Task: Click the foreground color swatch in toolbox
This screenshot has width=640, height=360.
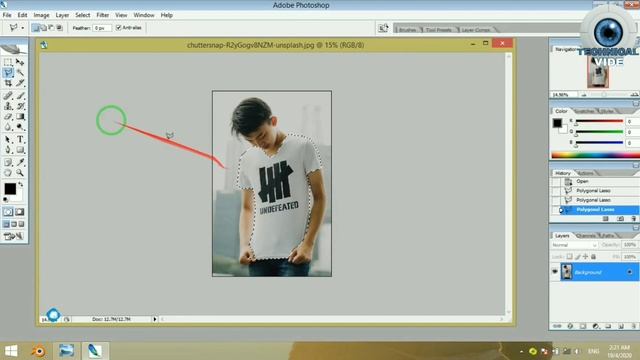Action: (x=10, y=189)
